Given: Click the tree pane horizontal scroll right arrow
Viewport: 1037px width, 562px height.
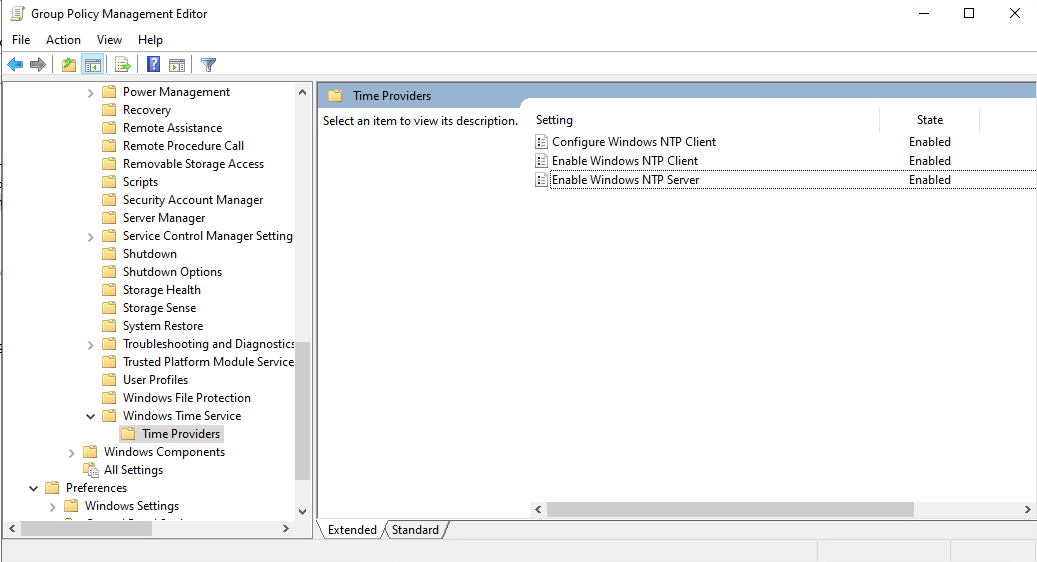Looking at the screenshot, I should tap(286, 528).
